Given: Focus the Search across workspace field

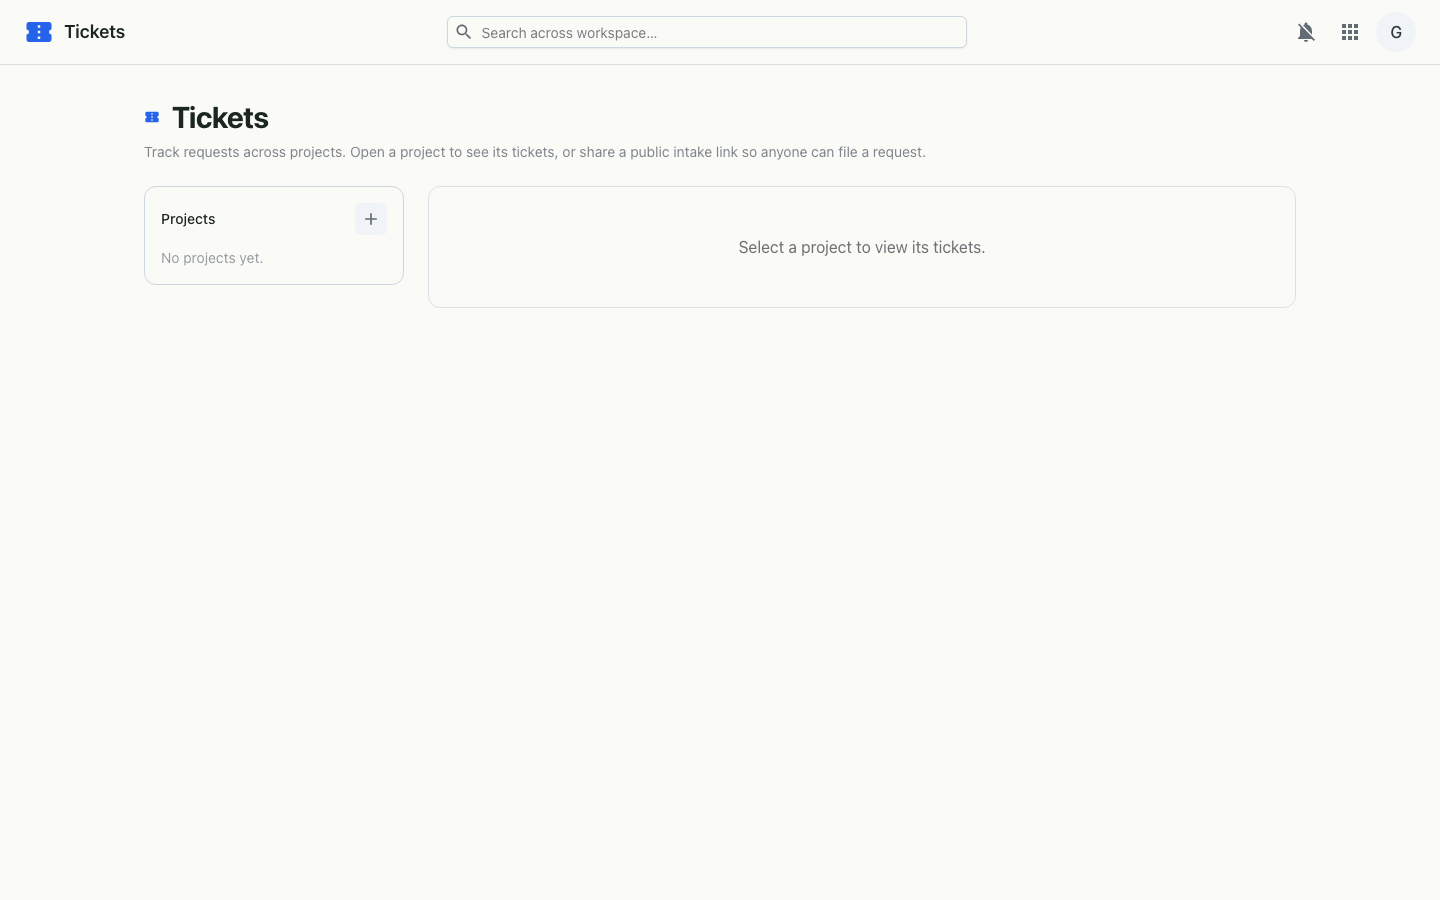Looking at the screenshot, I should 707,32.
